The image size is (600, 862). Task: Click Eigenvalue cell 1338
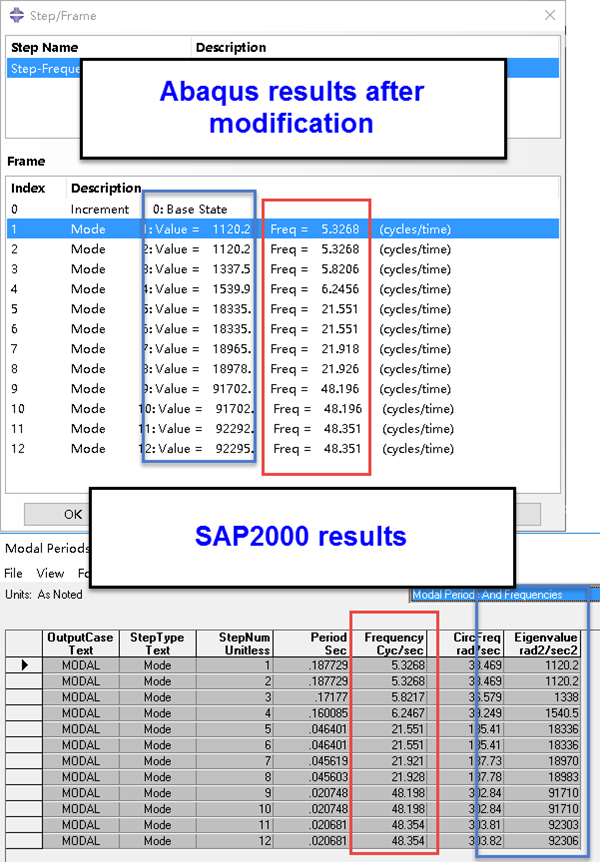coord(542,697)
